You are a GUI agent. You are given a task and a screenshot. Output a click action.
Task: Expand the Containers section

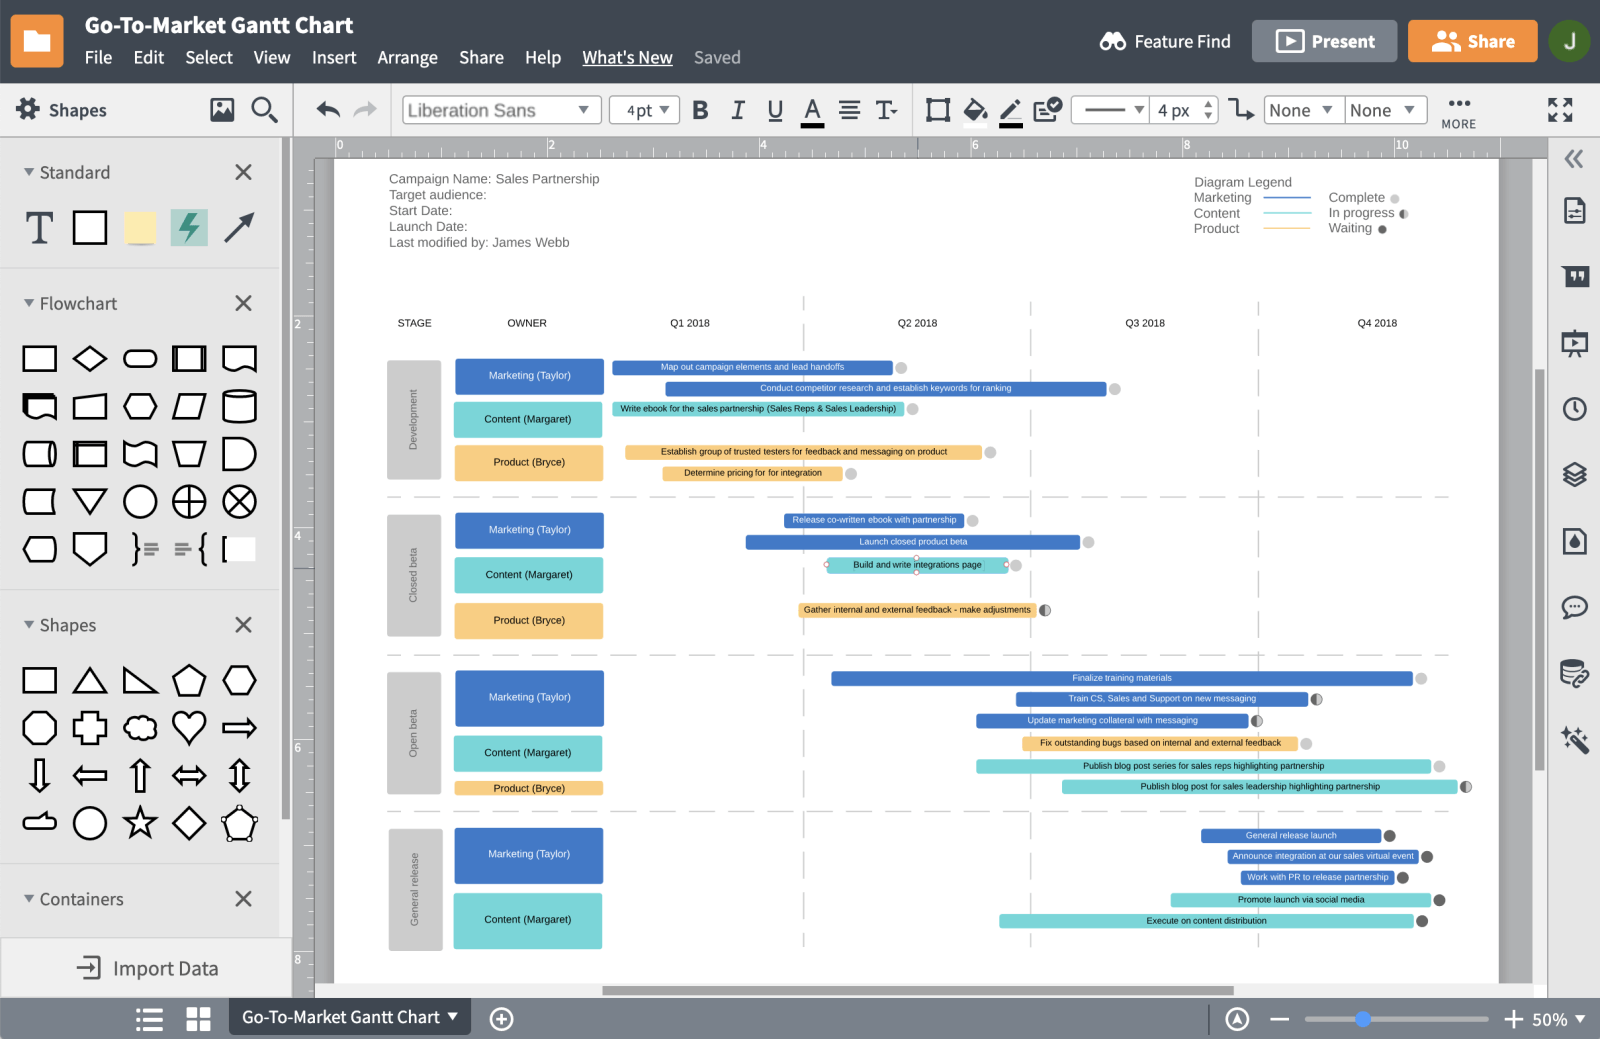click(29, 899)
